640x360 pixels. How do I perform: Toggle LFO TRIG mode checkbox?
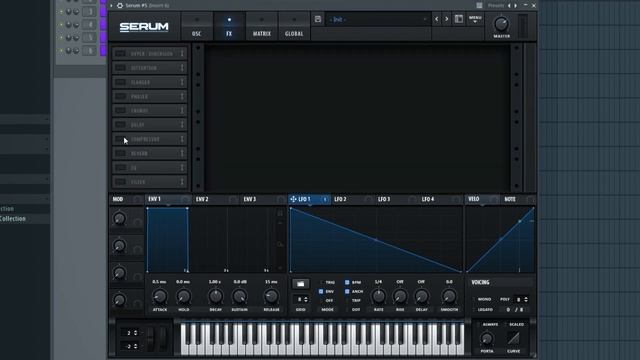[321, 282]
